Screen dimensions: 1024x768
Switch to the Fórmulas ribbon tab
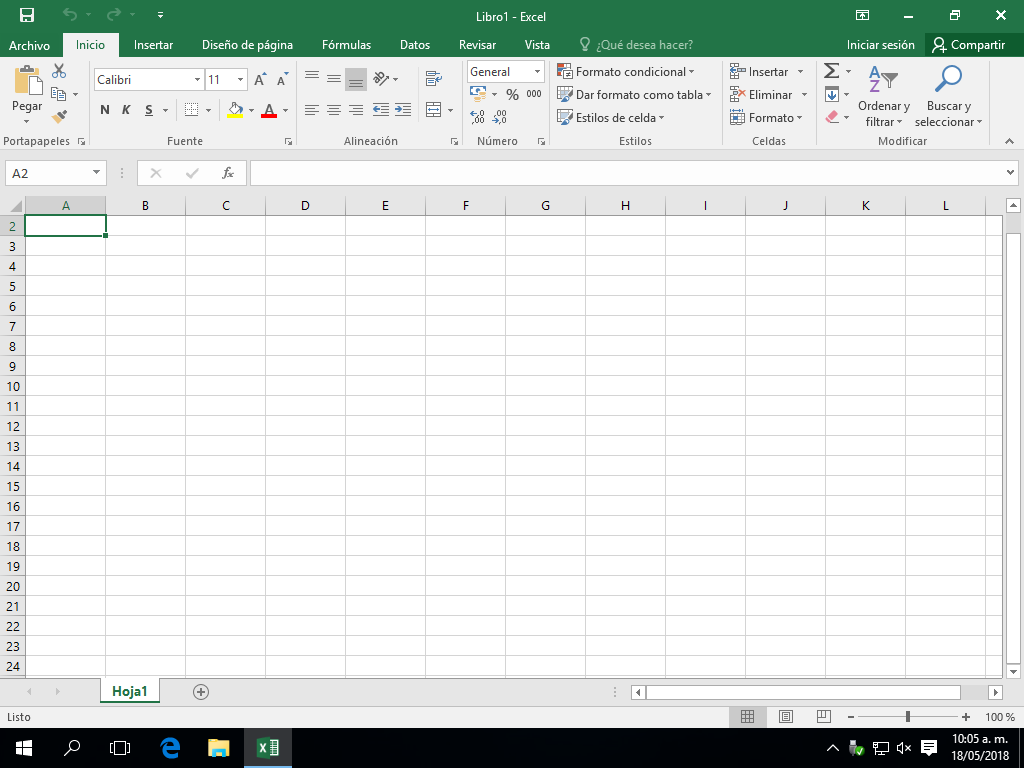[346, 45]
